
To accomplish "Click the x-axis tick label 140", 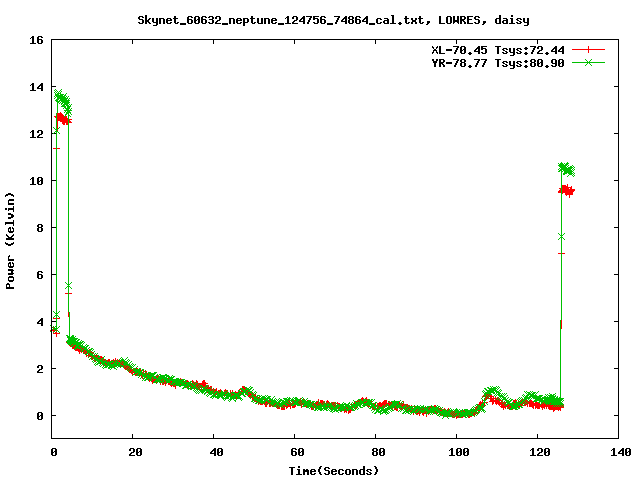I will tap(620, 452).
